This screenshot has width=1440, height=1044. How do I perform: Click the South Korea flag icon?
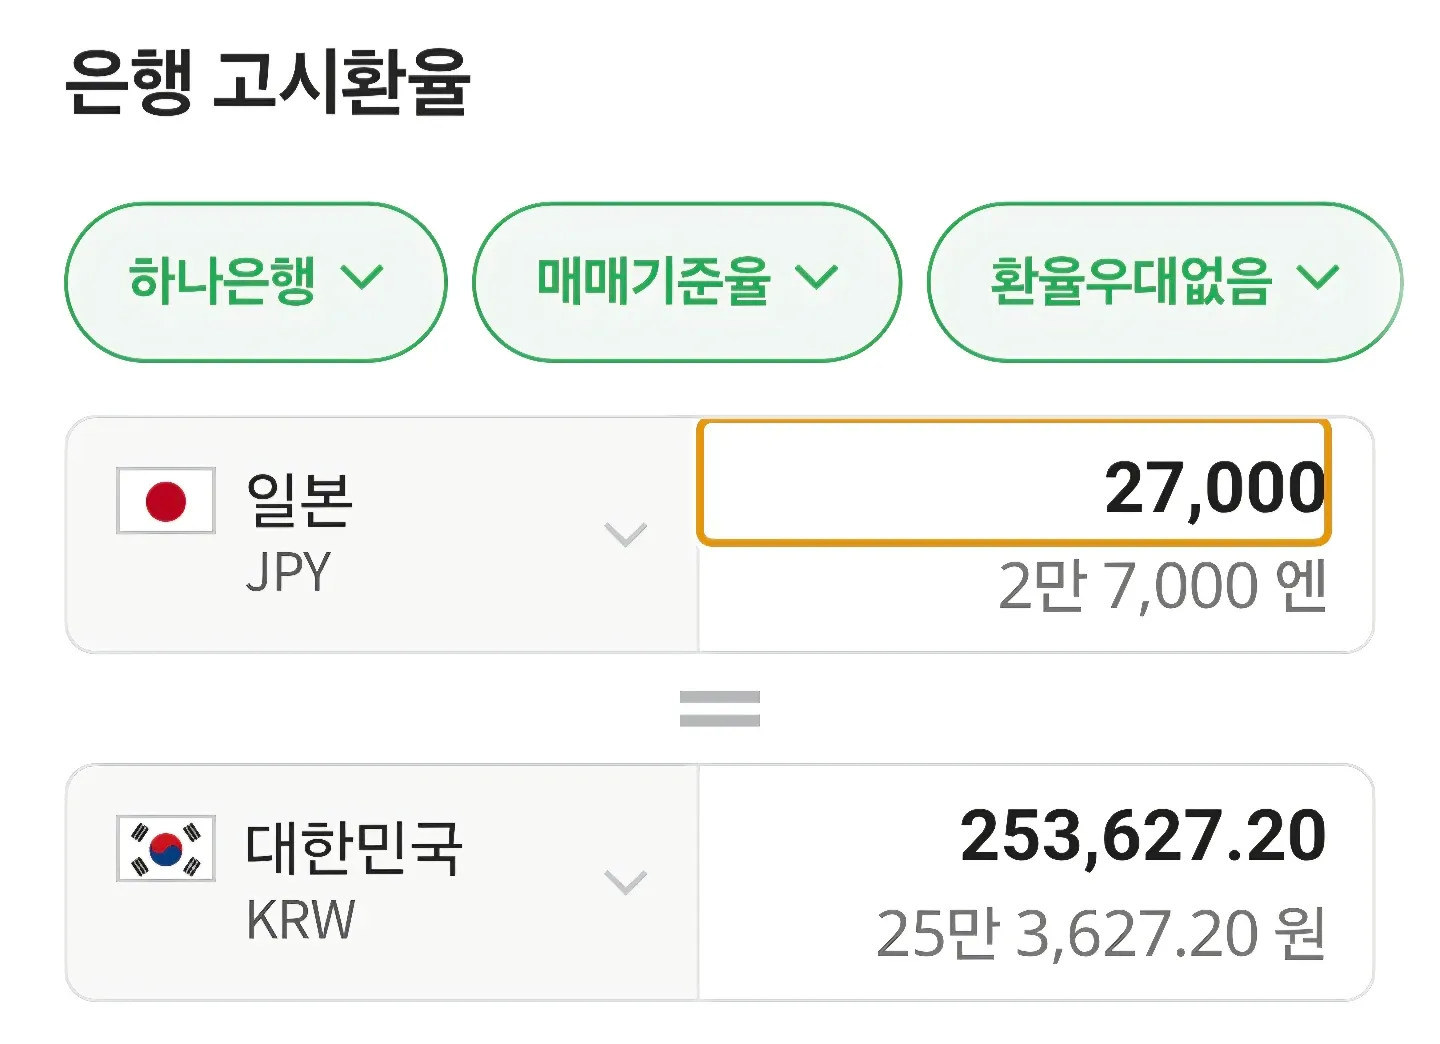pos(166,848)
